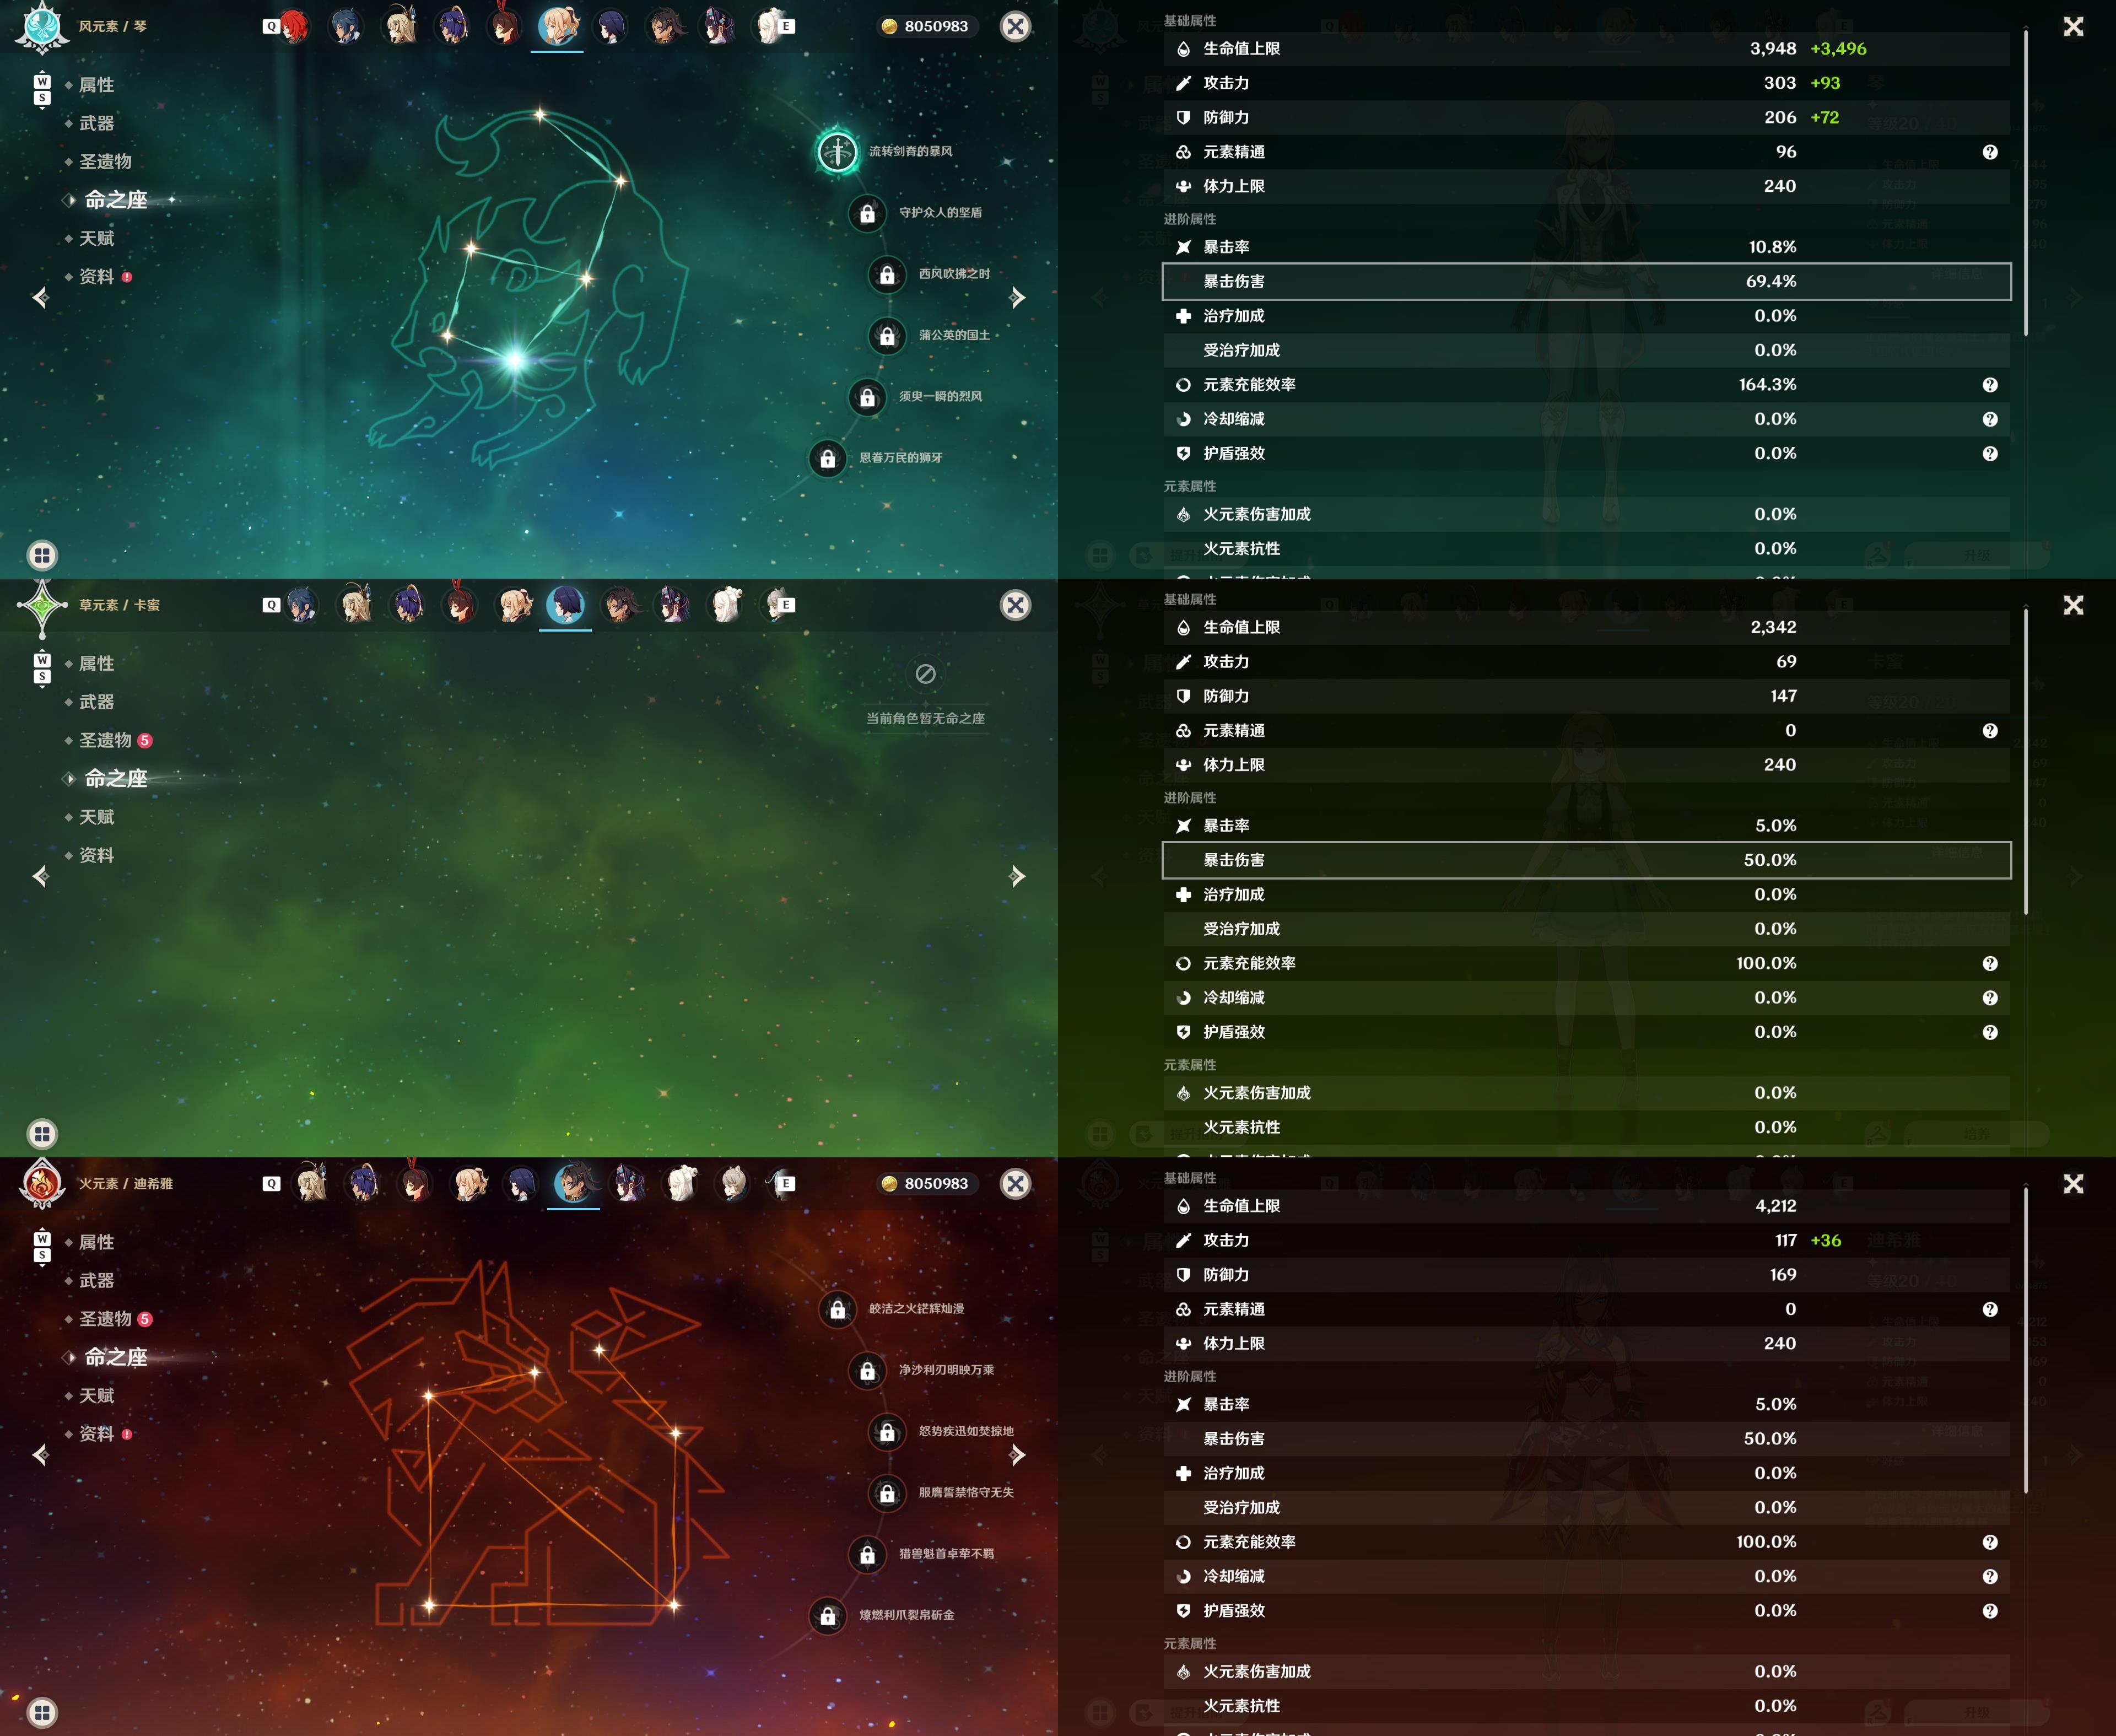Screen dimensions: 2116x1736
Task: Select the highlighted 暴击伤害 69.4% row
Action: pos(1586,281)
